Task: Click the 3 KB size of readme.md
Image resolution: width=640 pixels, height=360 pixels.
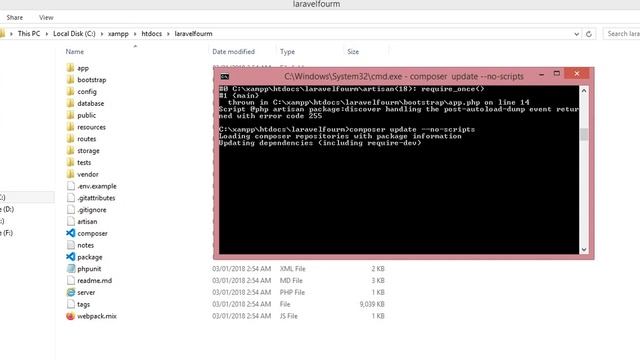Action: coord(378,280)
